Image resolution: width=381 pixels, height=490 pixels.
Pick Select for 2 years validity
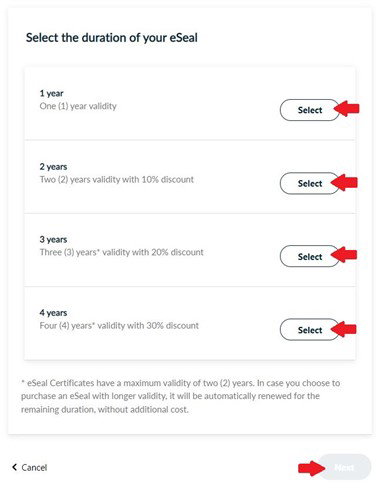(x=310, y=183)
